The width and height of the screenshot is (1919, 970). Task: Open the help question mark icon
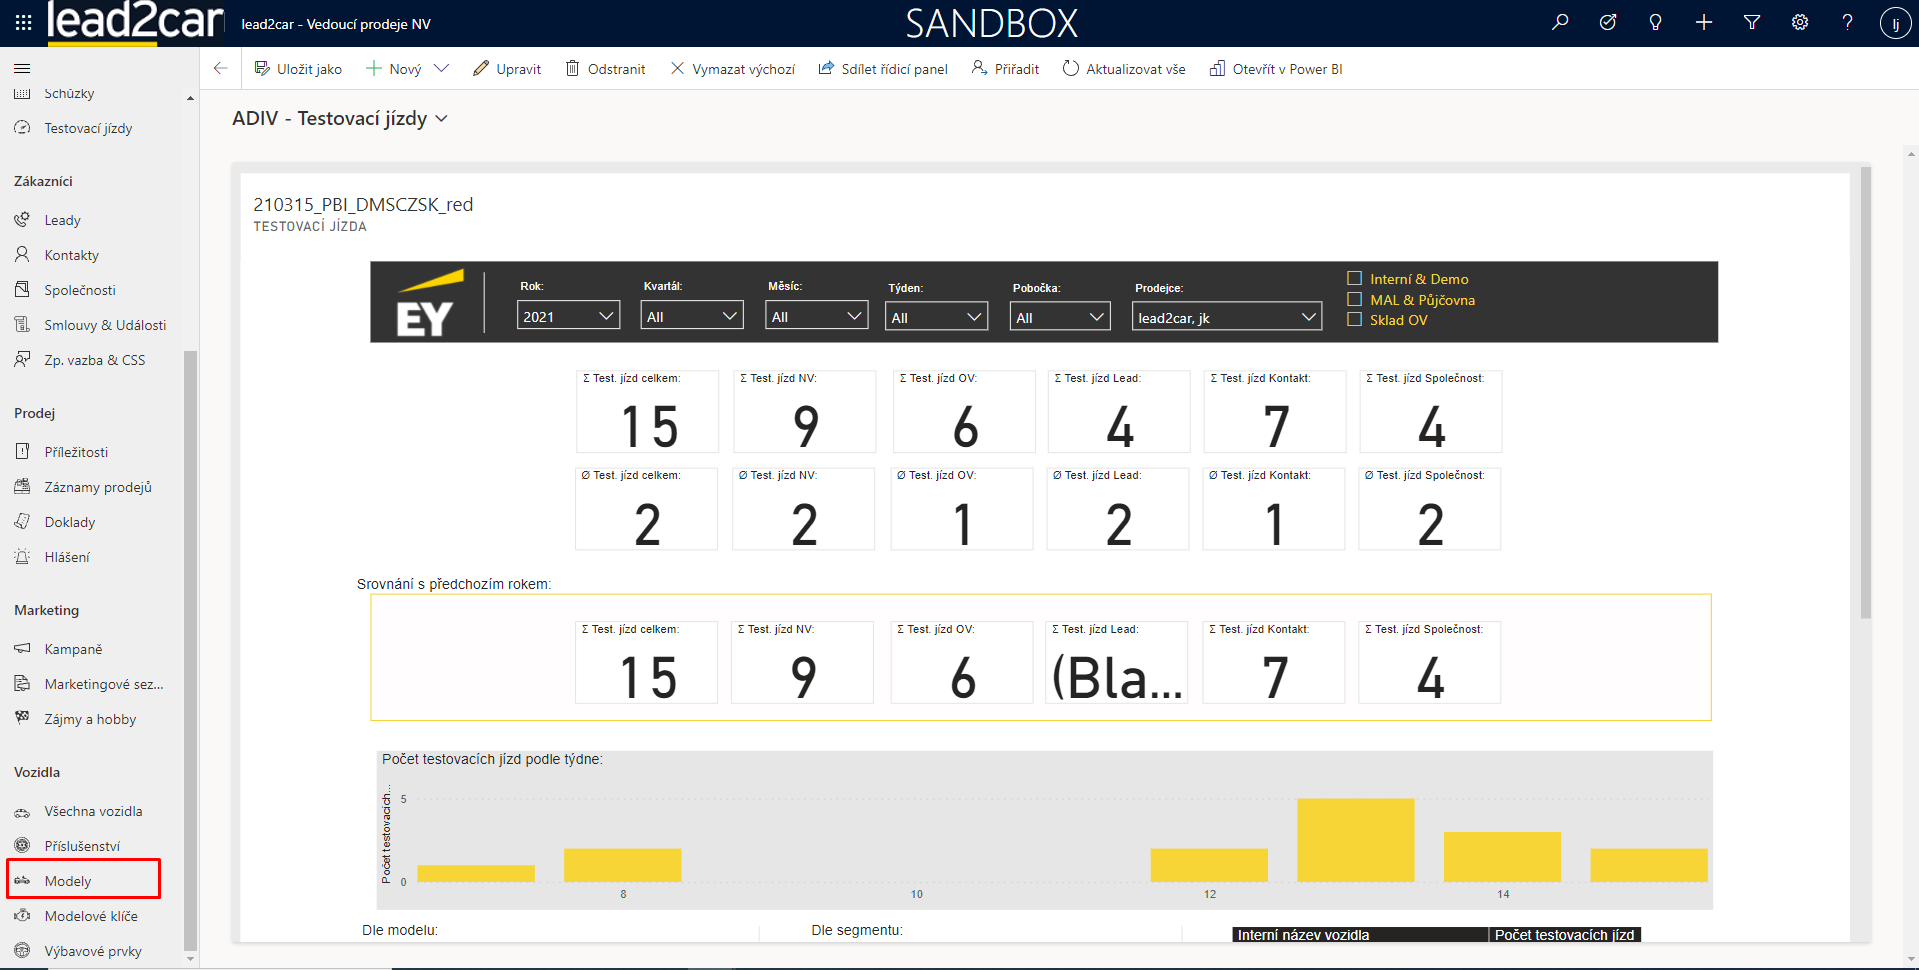(x=1847, y=22)
